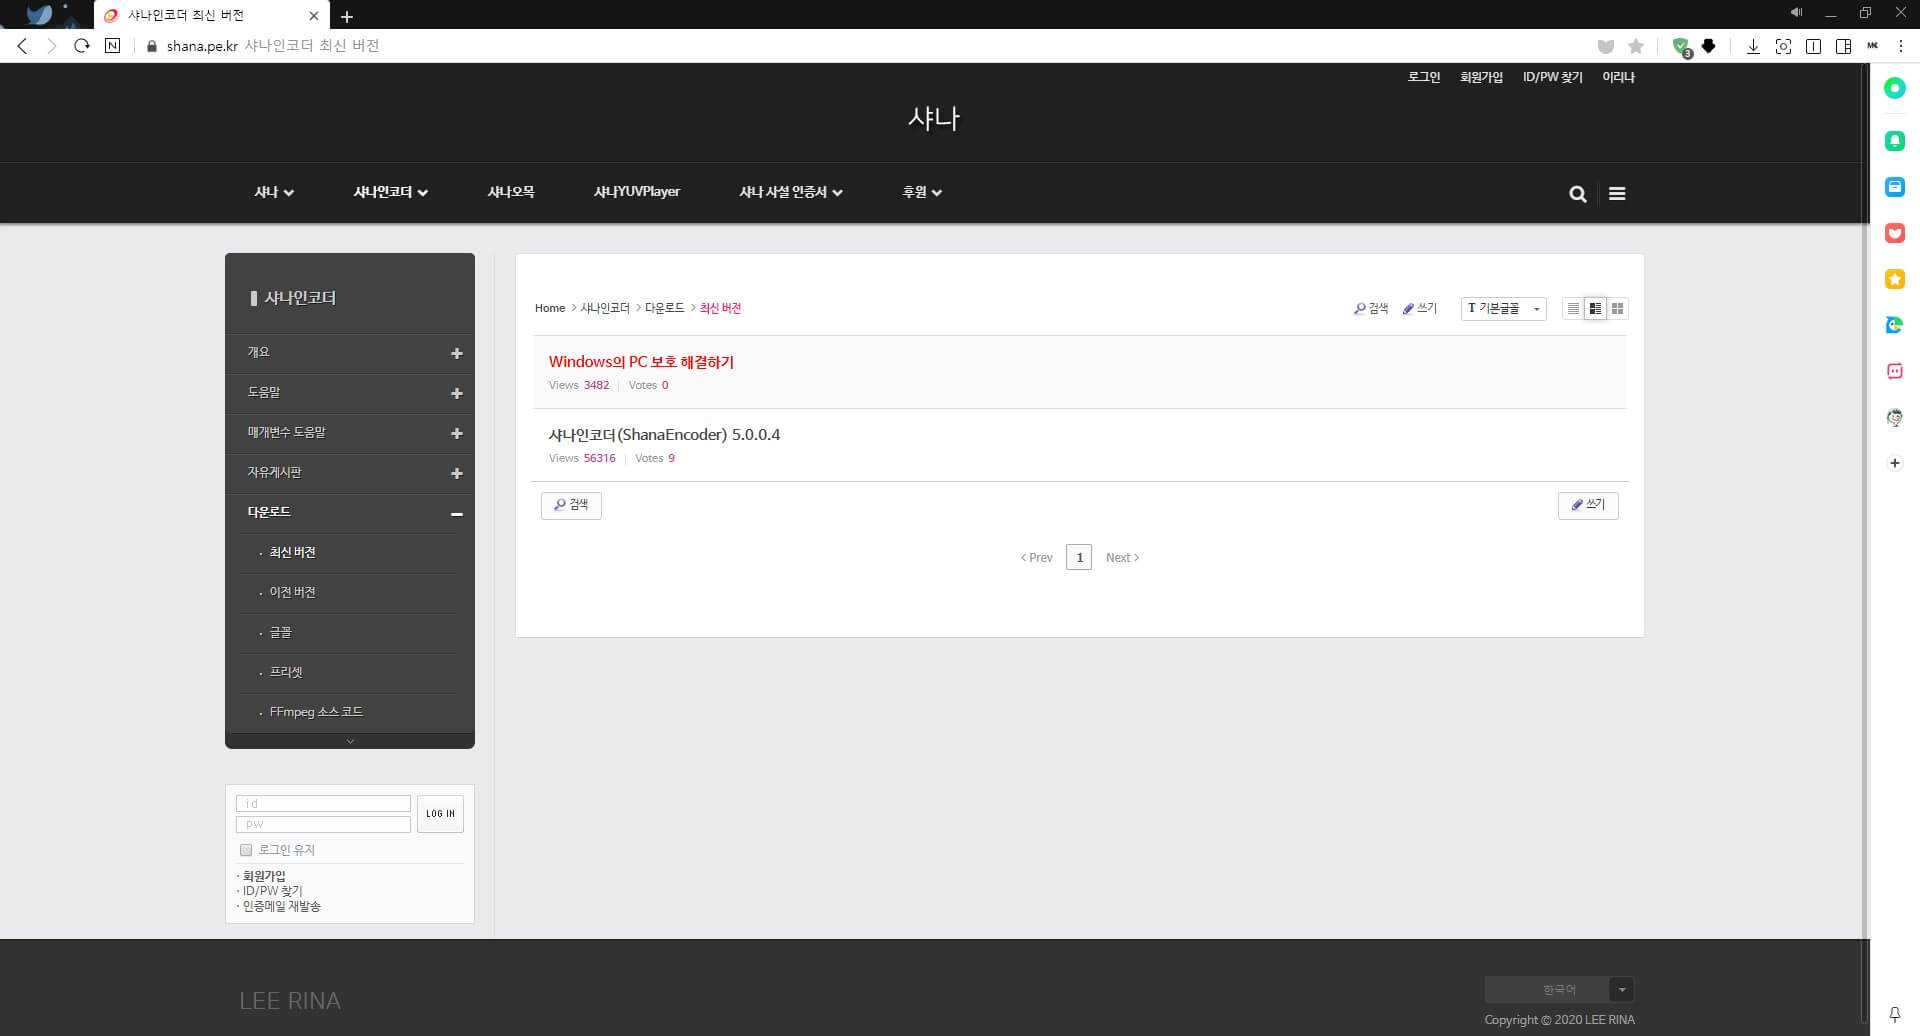
Task: Open 샤나인코더(ShanaEncoder) 5.0.0.4 post
Action: pyautogui.click(x=664, y=435)
